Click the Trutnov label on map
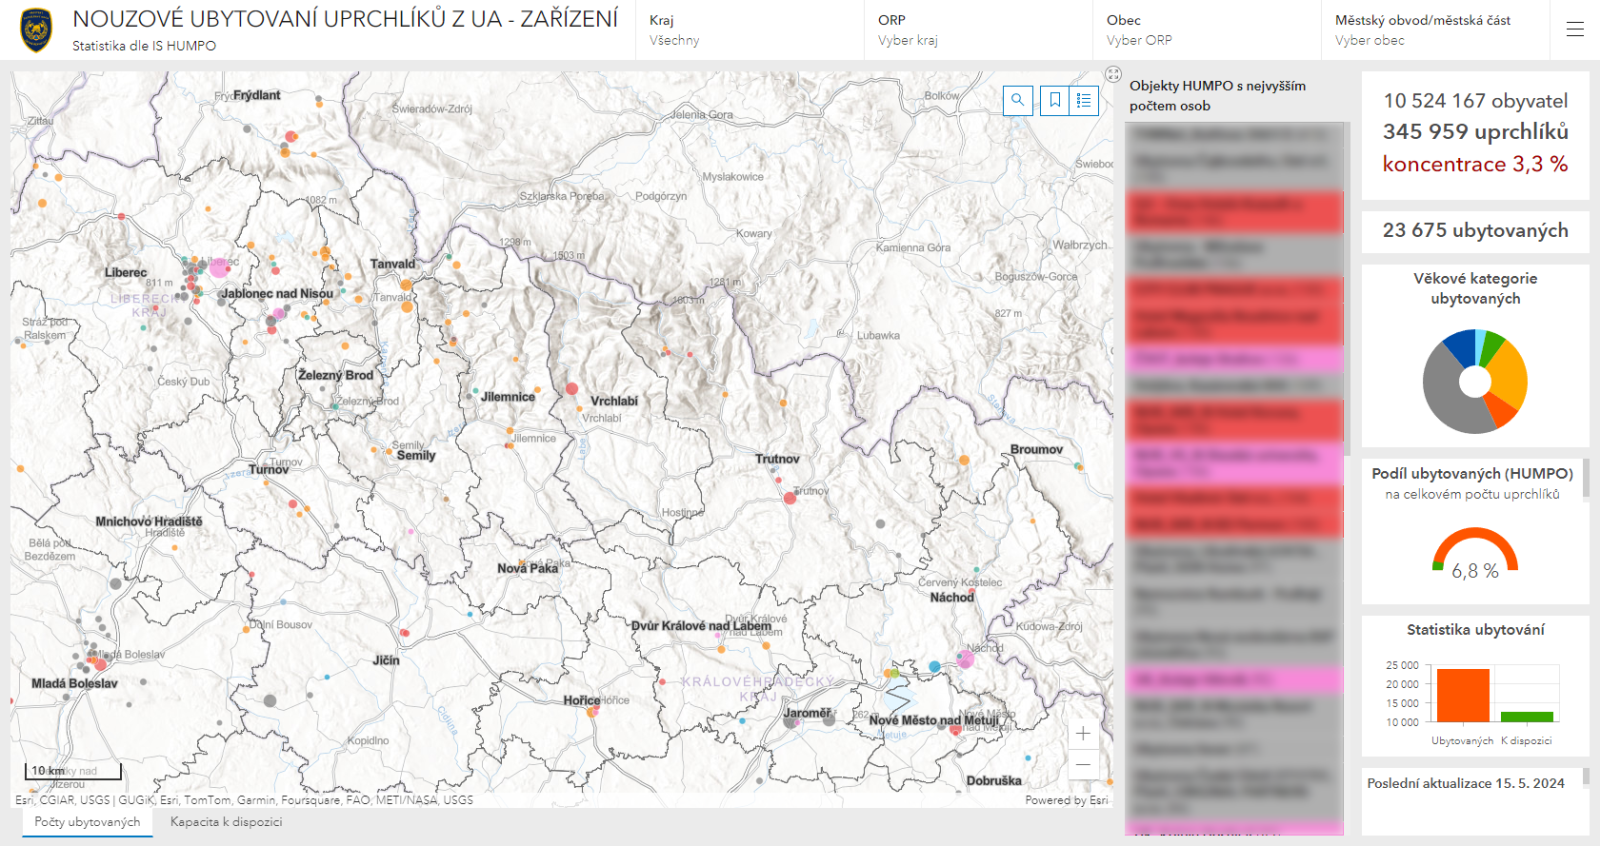 point(777,459)
